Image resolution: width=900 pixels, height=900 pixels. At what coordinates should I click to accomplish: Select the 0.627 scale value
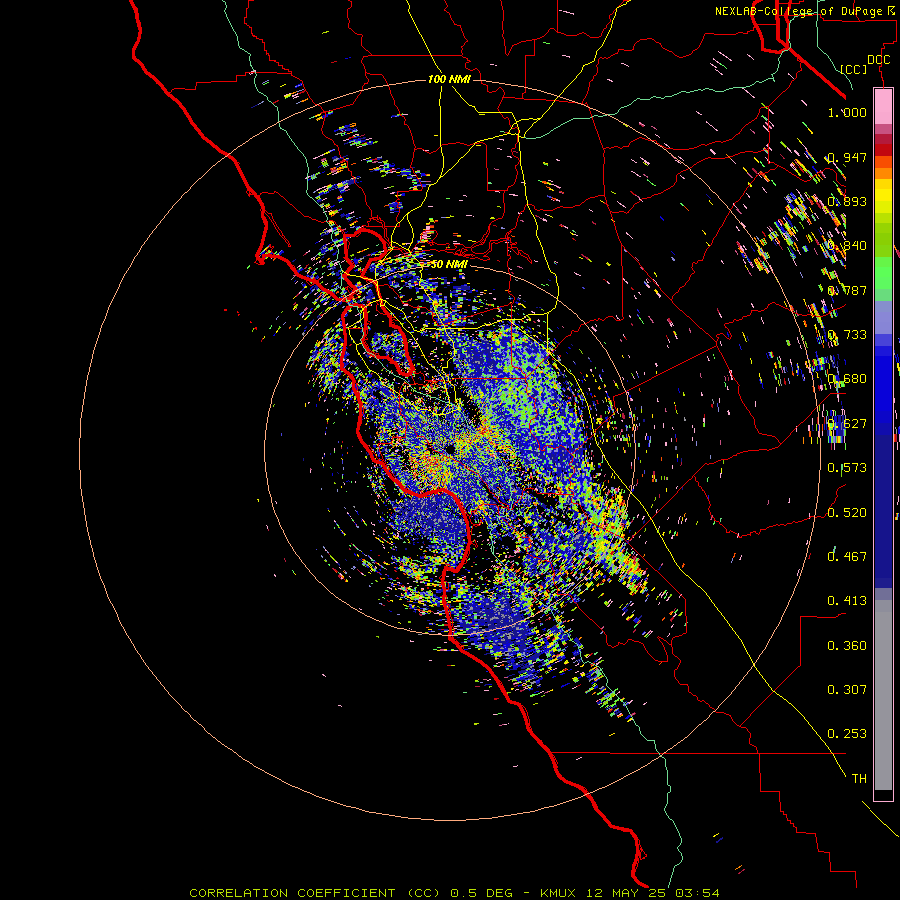[847, 424]
